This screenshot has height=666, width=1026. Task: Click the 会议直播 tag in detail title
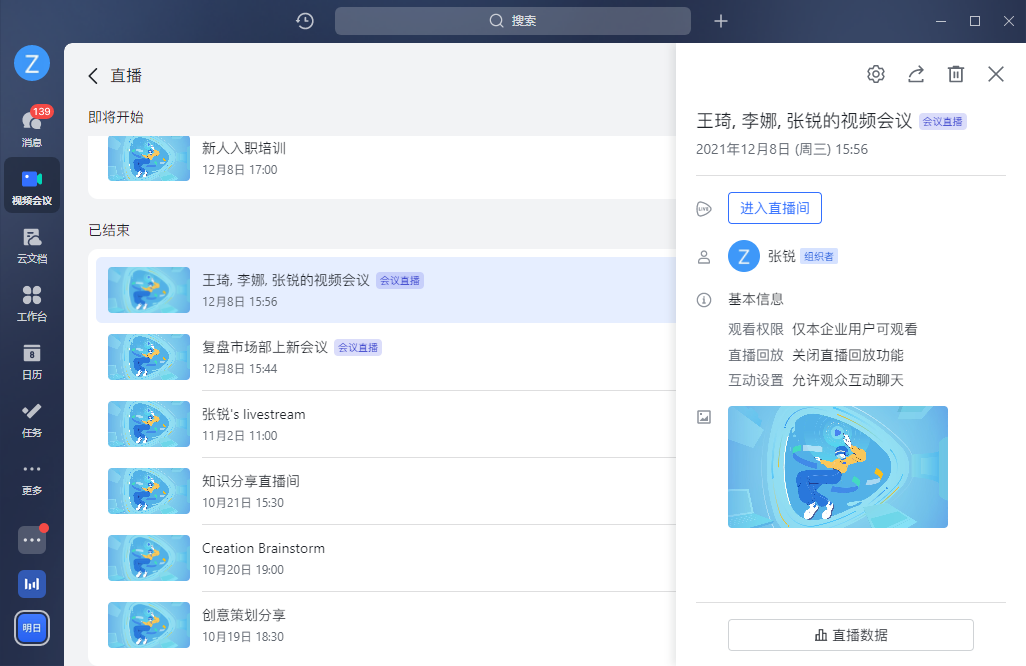coord(942,122)
